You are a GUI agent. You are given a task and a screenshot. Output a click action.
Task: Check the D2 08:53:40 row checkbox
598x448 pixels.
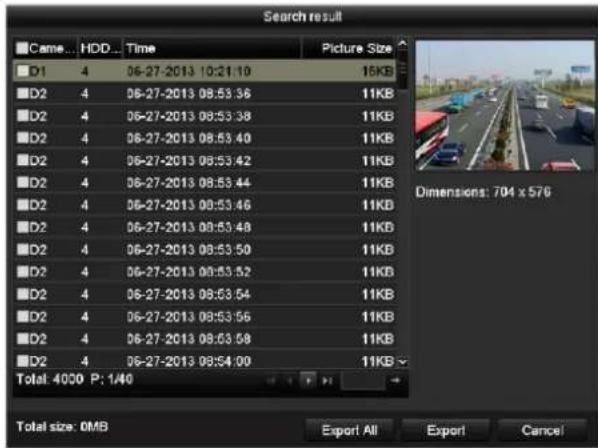coord(23,138)
